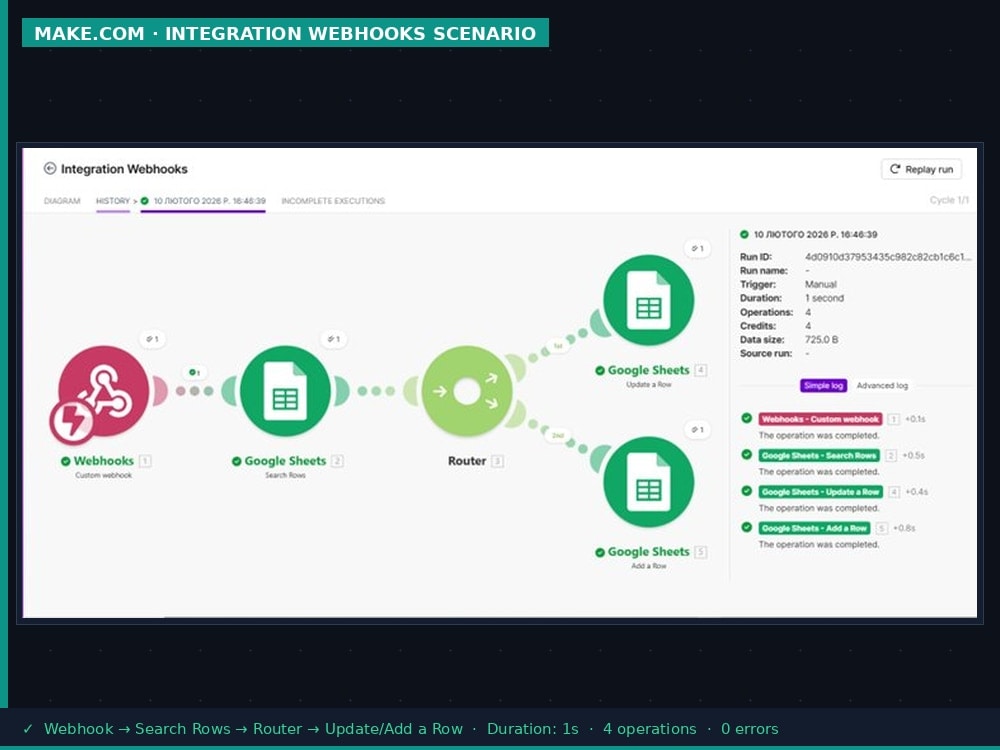1000x750 pixels.
Task: Click the Integration Webhooks scenario title
Action: click(124, 169)
